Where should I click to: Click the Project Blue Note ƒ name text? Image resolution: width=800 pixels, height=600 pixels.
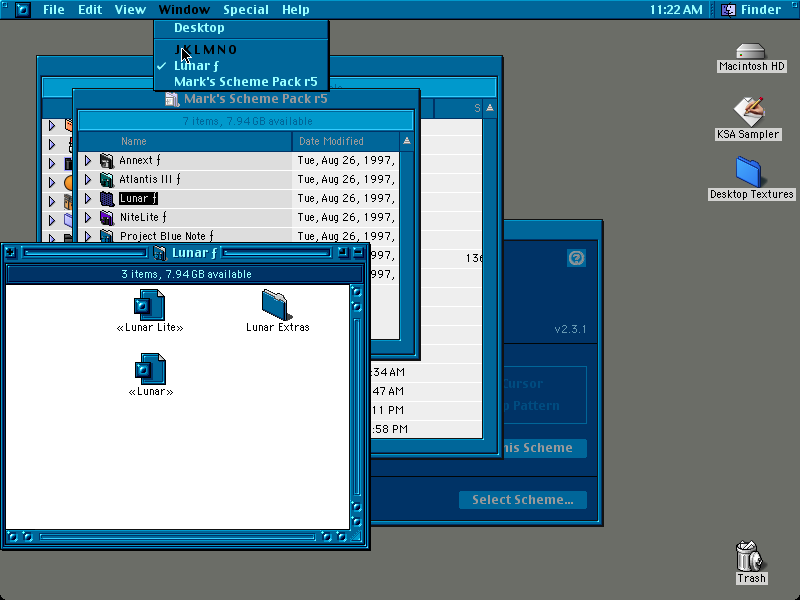(167, 236)
